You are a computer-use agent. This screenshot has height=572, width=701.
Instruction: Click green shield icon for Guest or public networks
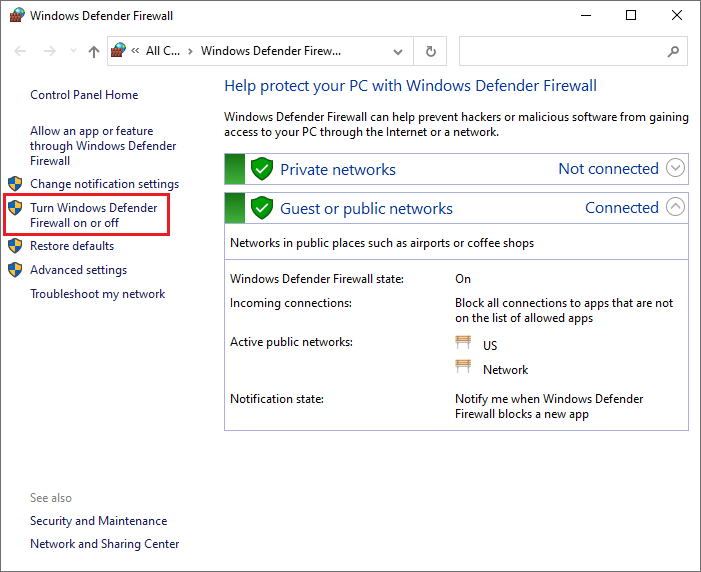point(262,208)
